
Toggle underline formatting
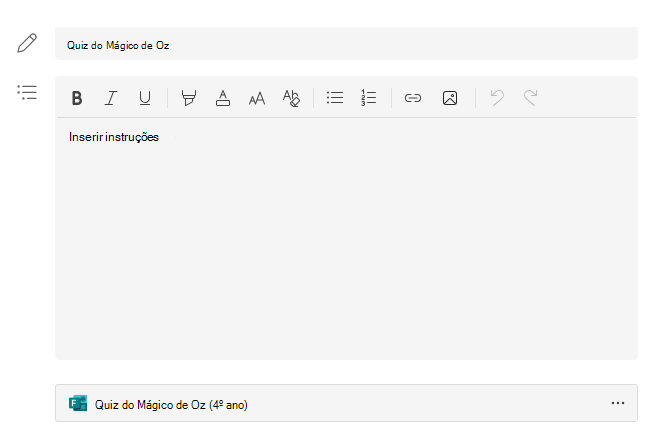(x=145, y=98)
